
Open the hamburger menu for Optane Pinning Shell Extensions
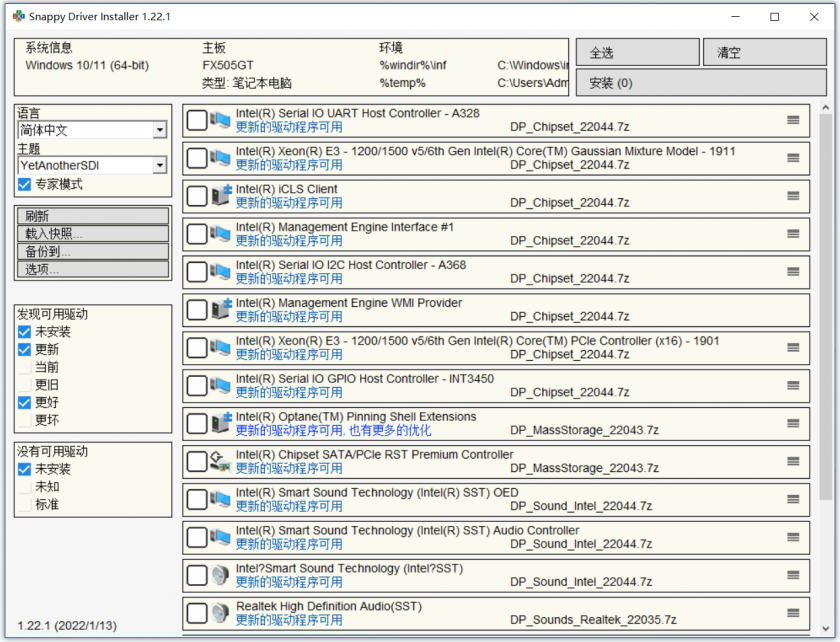(x=793, y=424)
